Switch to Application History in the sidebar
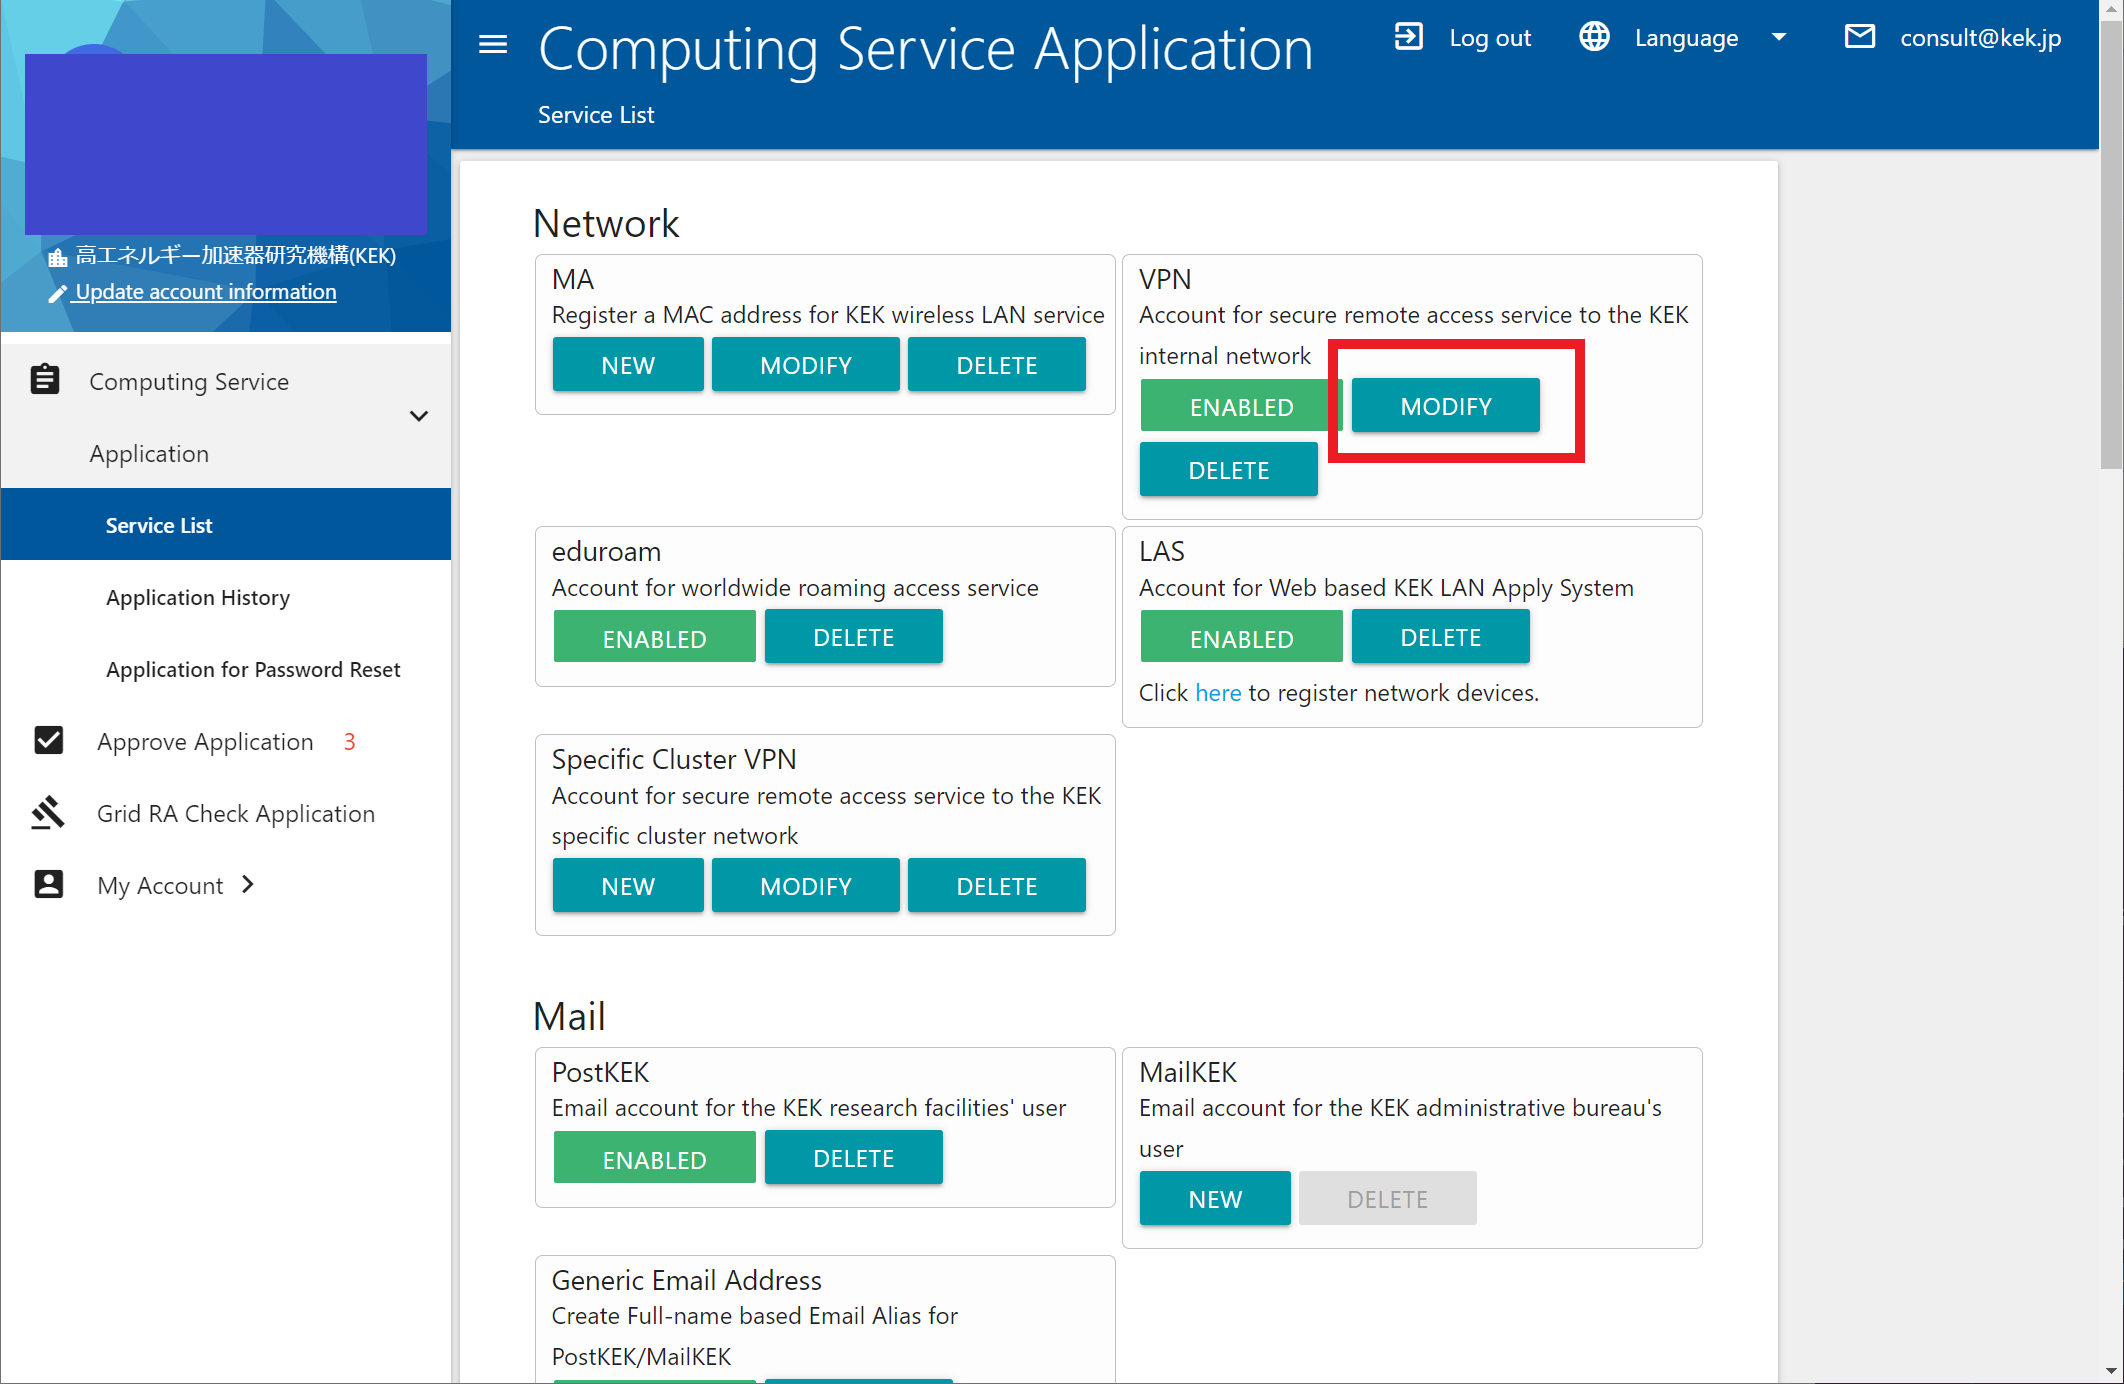The width and height of the screenshot is (2124, 1384). pos(197,597)
